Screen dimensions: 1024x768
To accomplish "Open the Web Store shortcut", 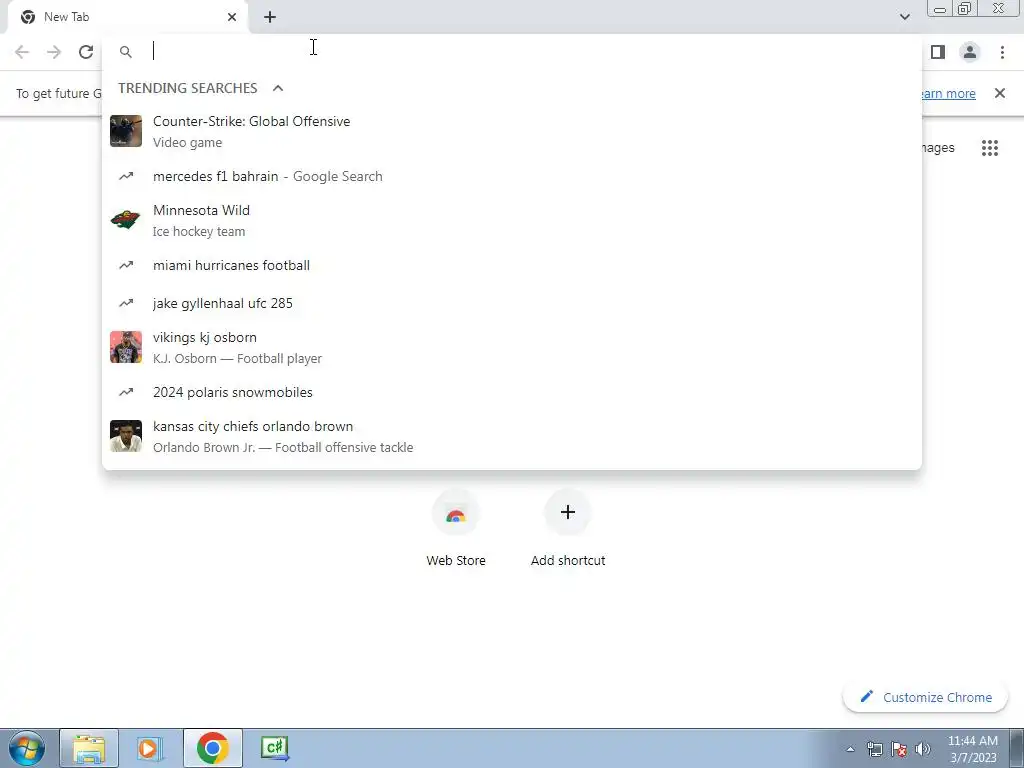I will (456, 529).
